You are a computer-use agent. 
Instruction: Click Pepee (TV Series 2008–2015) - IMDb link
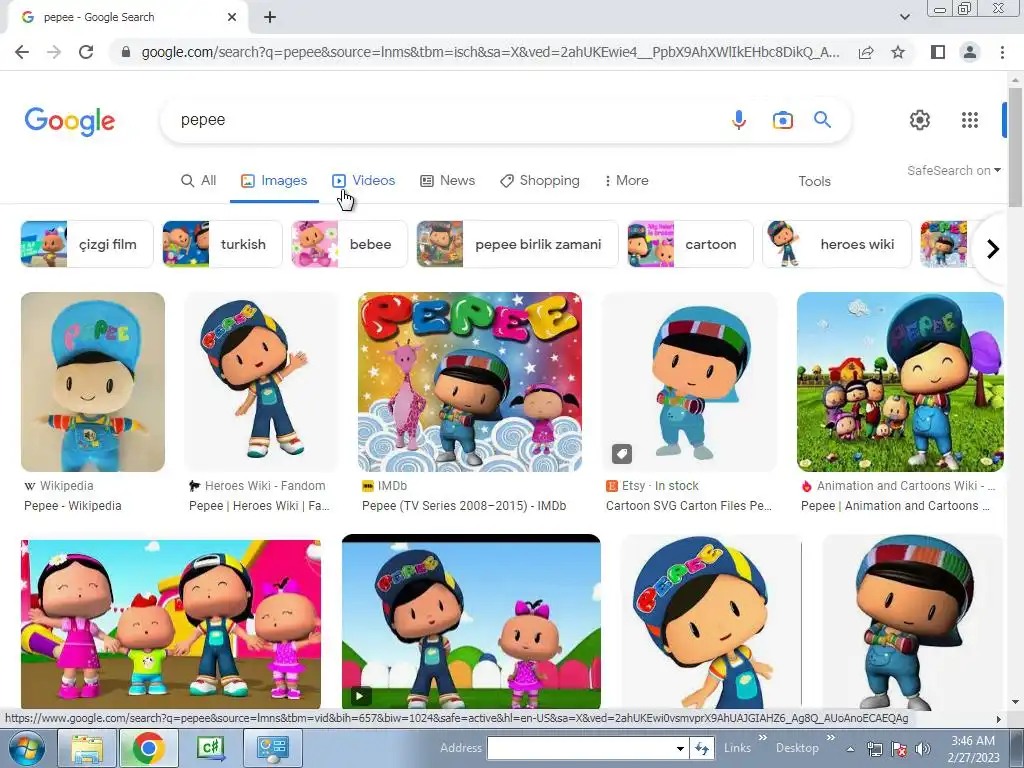pos(464,506)
